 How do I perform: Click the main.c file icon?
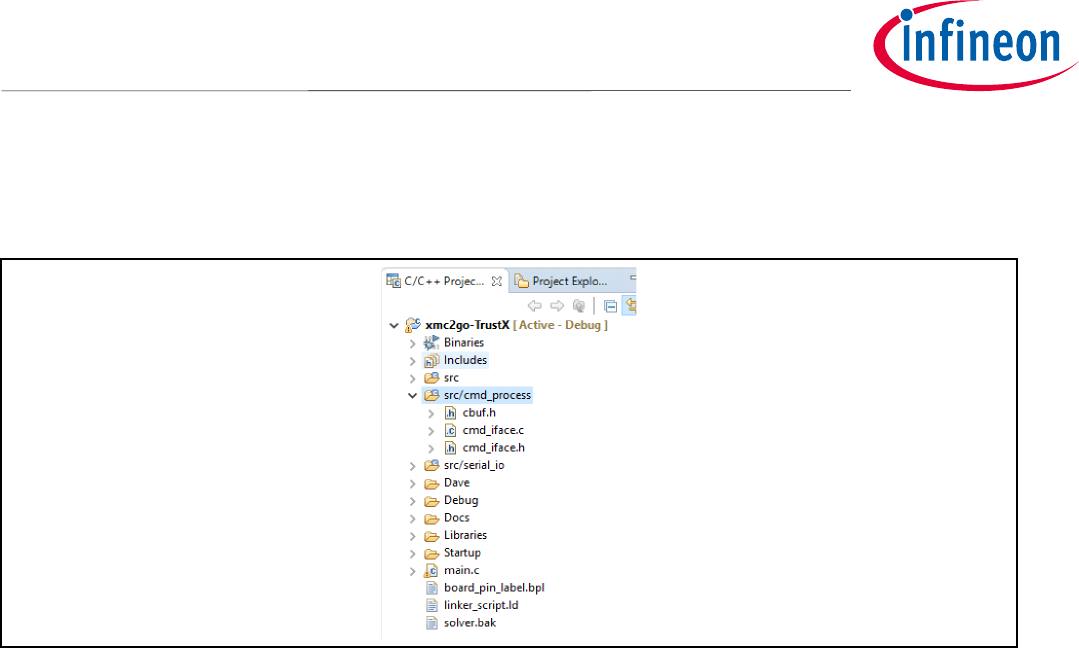click(431, 570)
